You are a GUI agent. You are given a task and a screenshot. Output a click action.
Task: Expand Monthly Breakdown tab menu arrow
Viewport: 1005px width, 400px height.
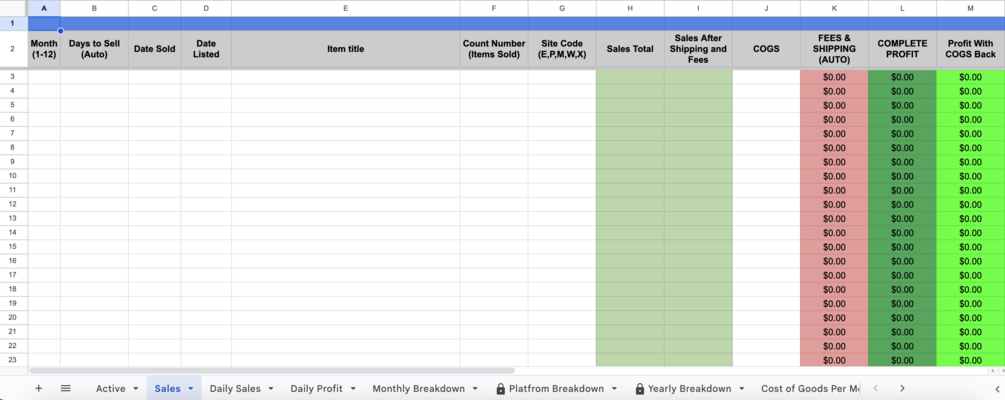tap(474, 389)
